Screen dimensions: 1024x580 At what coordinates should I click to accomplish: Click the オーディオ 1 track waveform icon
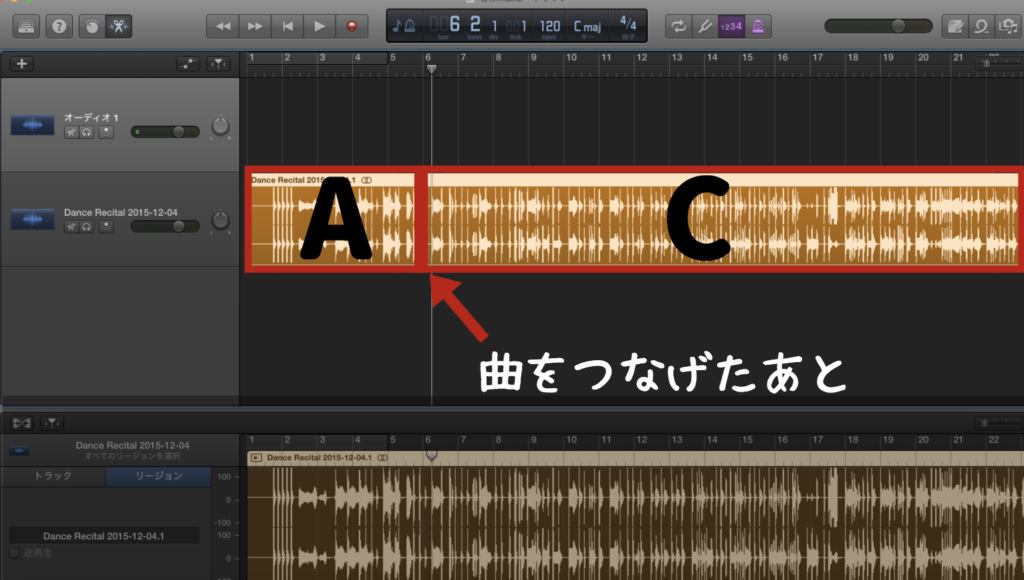(x=32, y=125)
